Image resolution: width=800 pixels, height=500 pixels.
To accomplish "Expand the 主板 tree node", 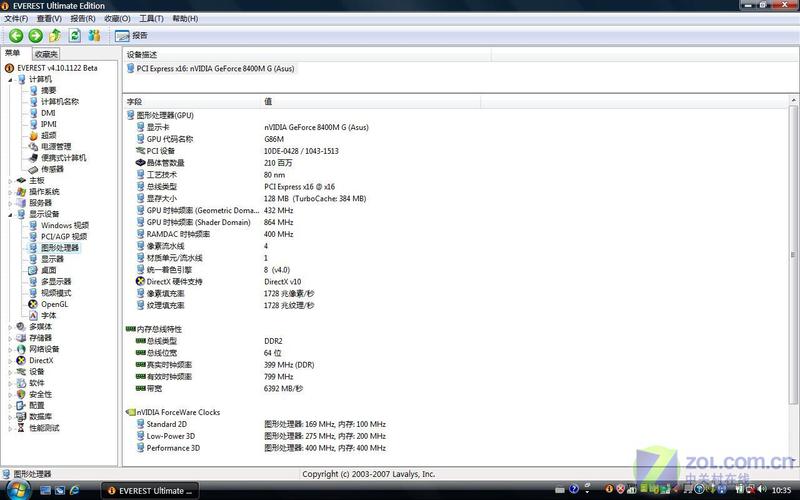I will pos(10,181).
